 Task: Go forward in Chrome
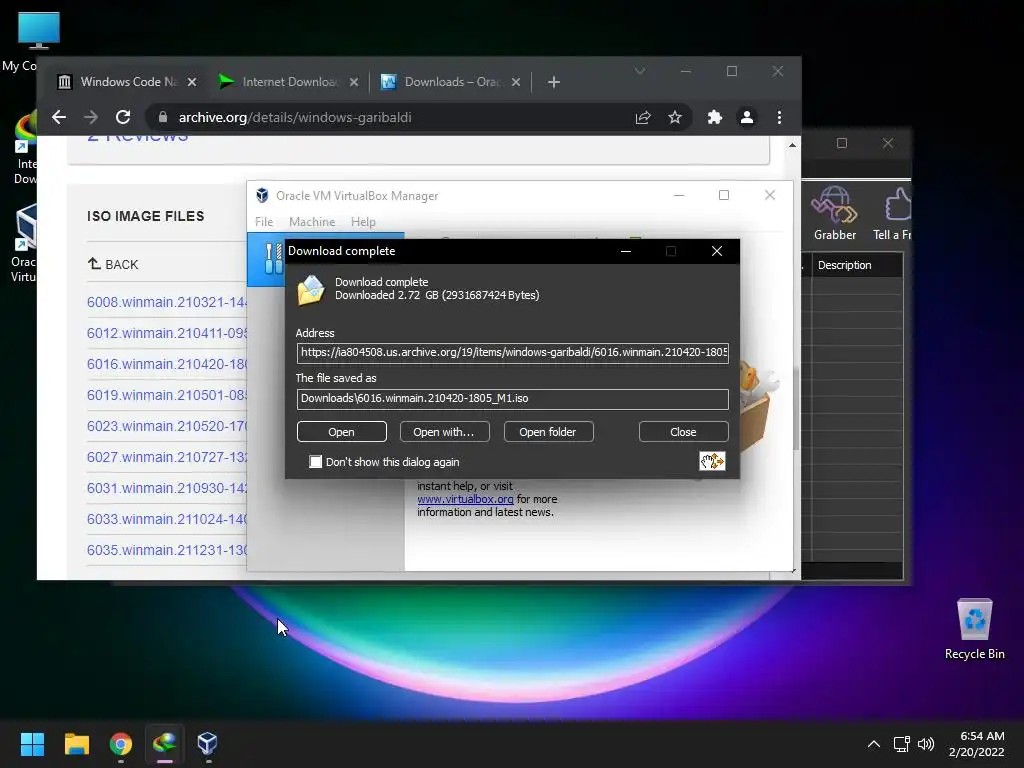[x=91, y=118]
